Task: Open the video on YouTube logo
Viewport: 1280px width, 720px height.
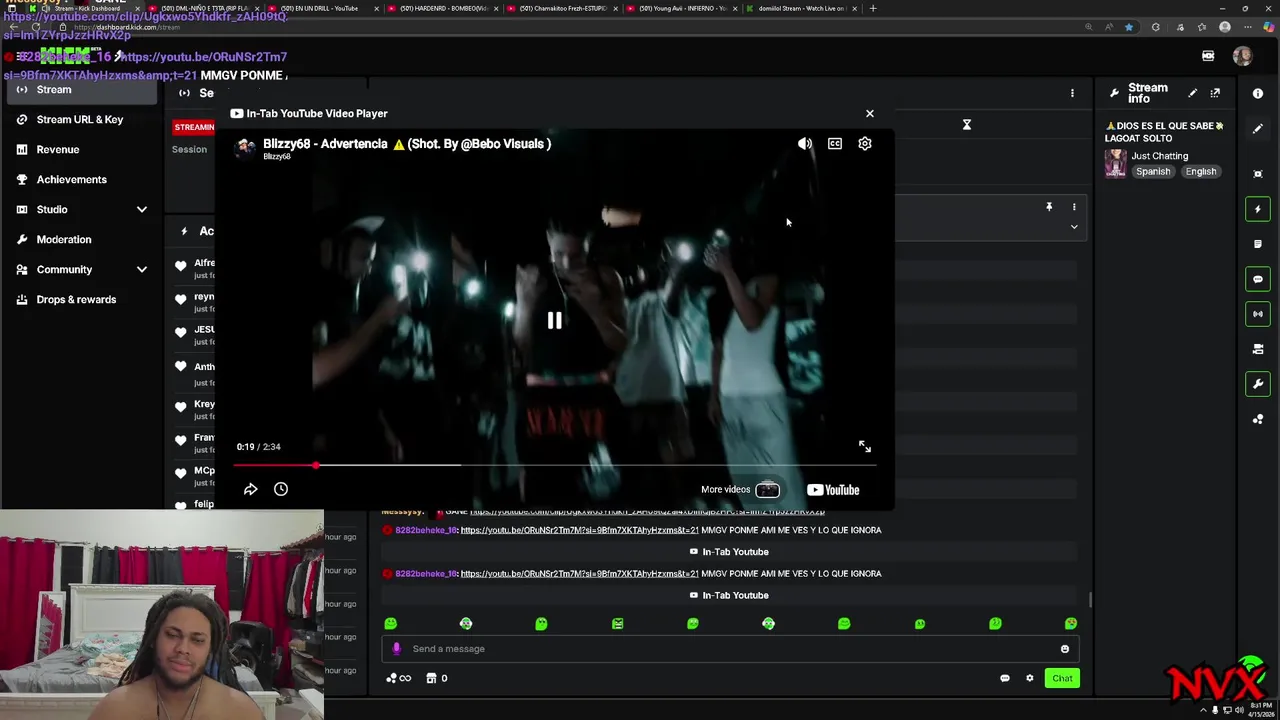Action: pyautogui.click(x=833, y=490)
